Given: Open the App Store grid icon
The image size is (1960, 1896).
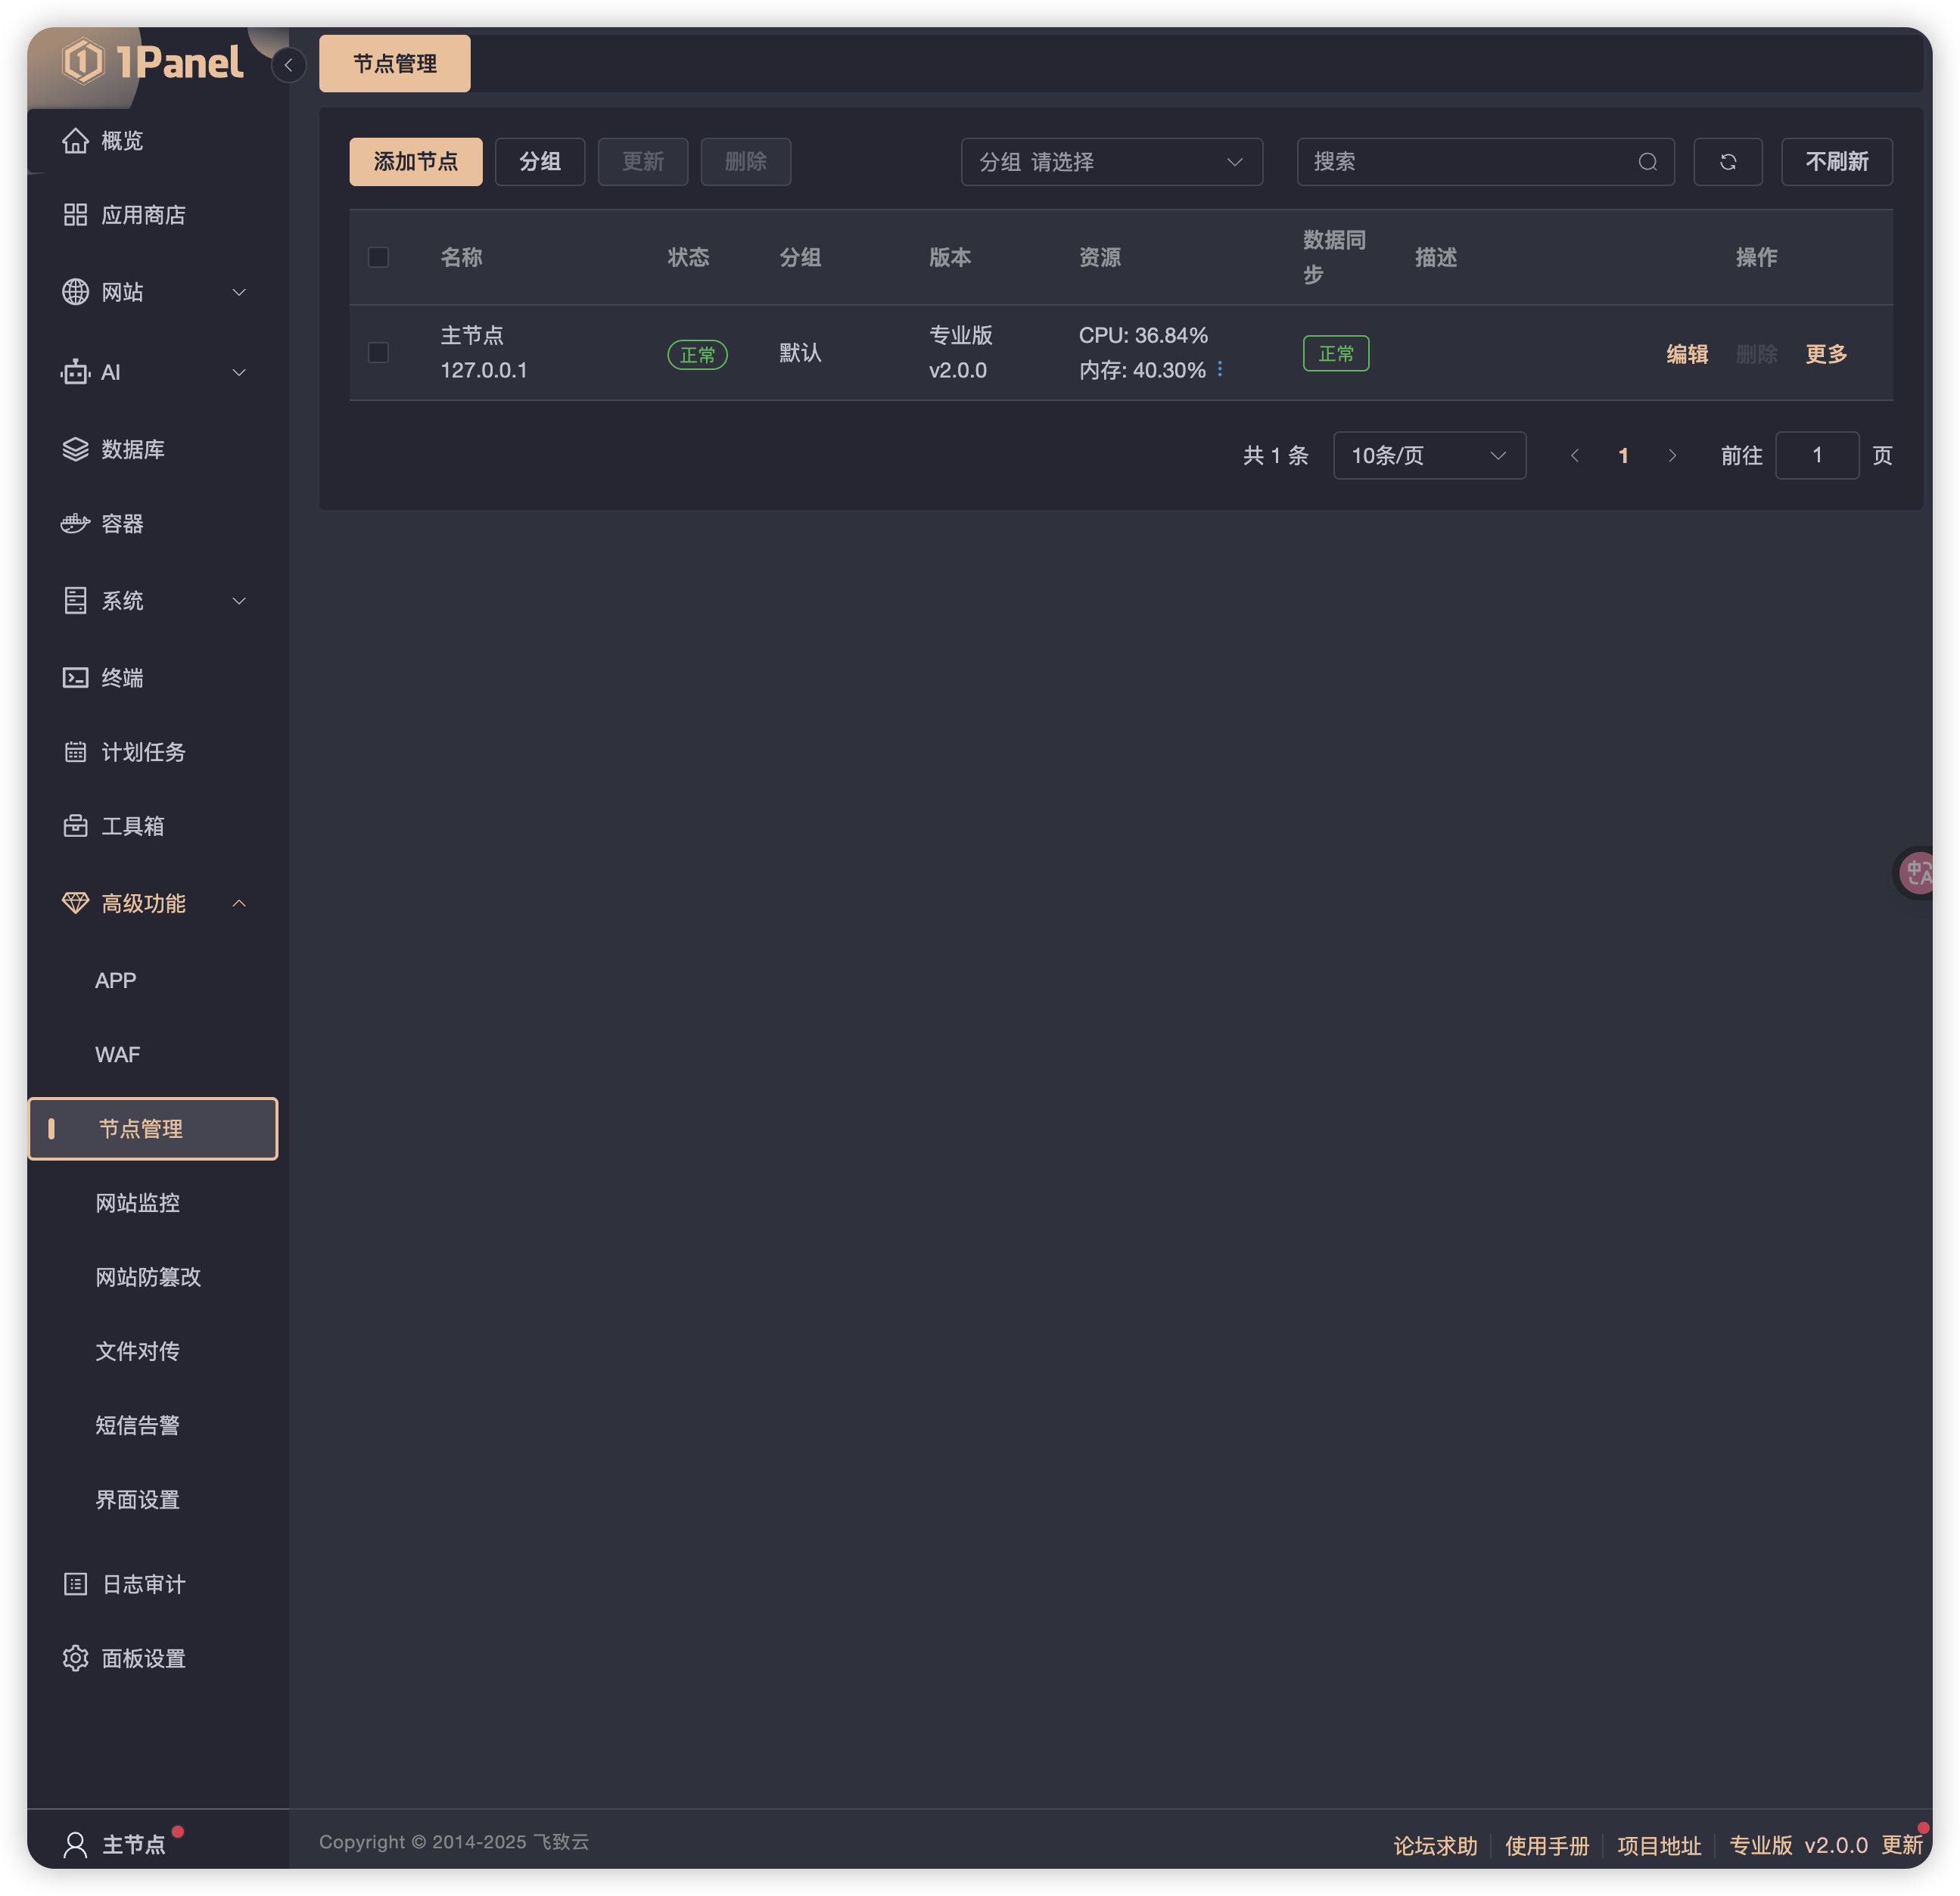Looking at the screenshot, I should 76,215.
